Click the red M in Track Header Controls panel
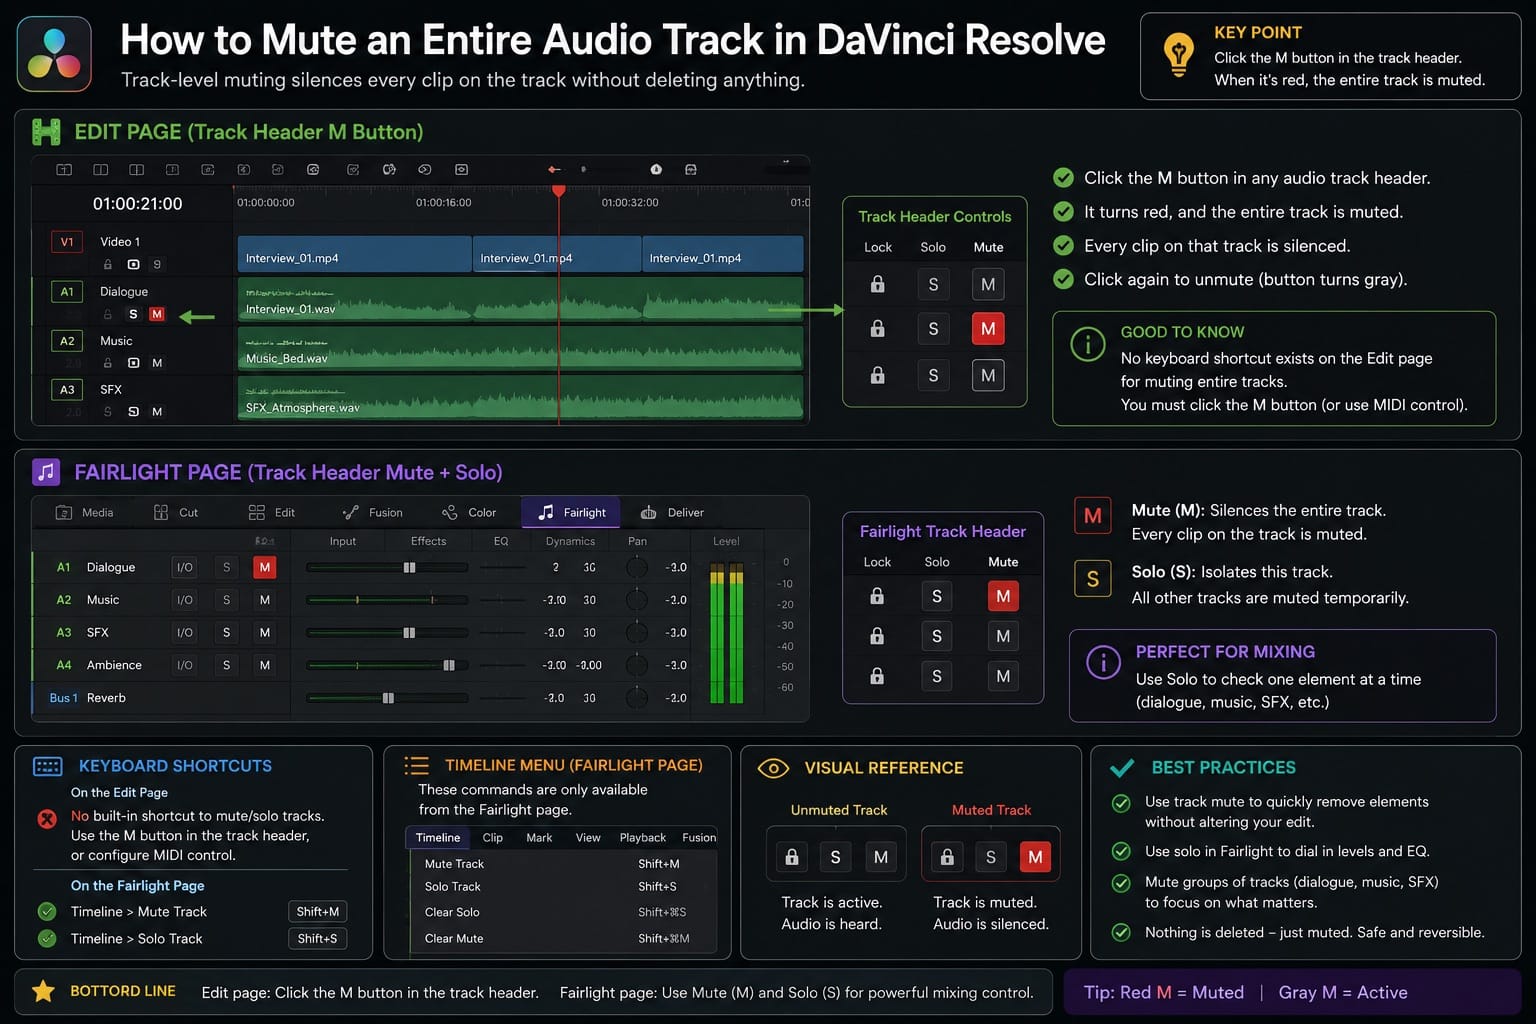Image resolution: width=1536 pixels, height=1024 pixels. tap(988, 329)
